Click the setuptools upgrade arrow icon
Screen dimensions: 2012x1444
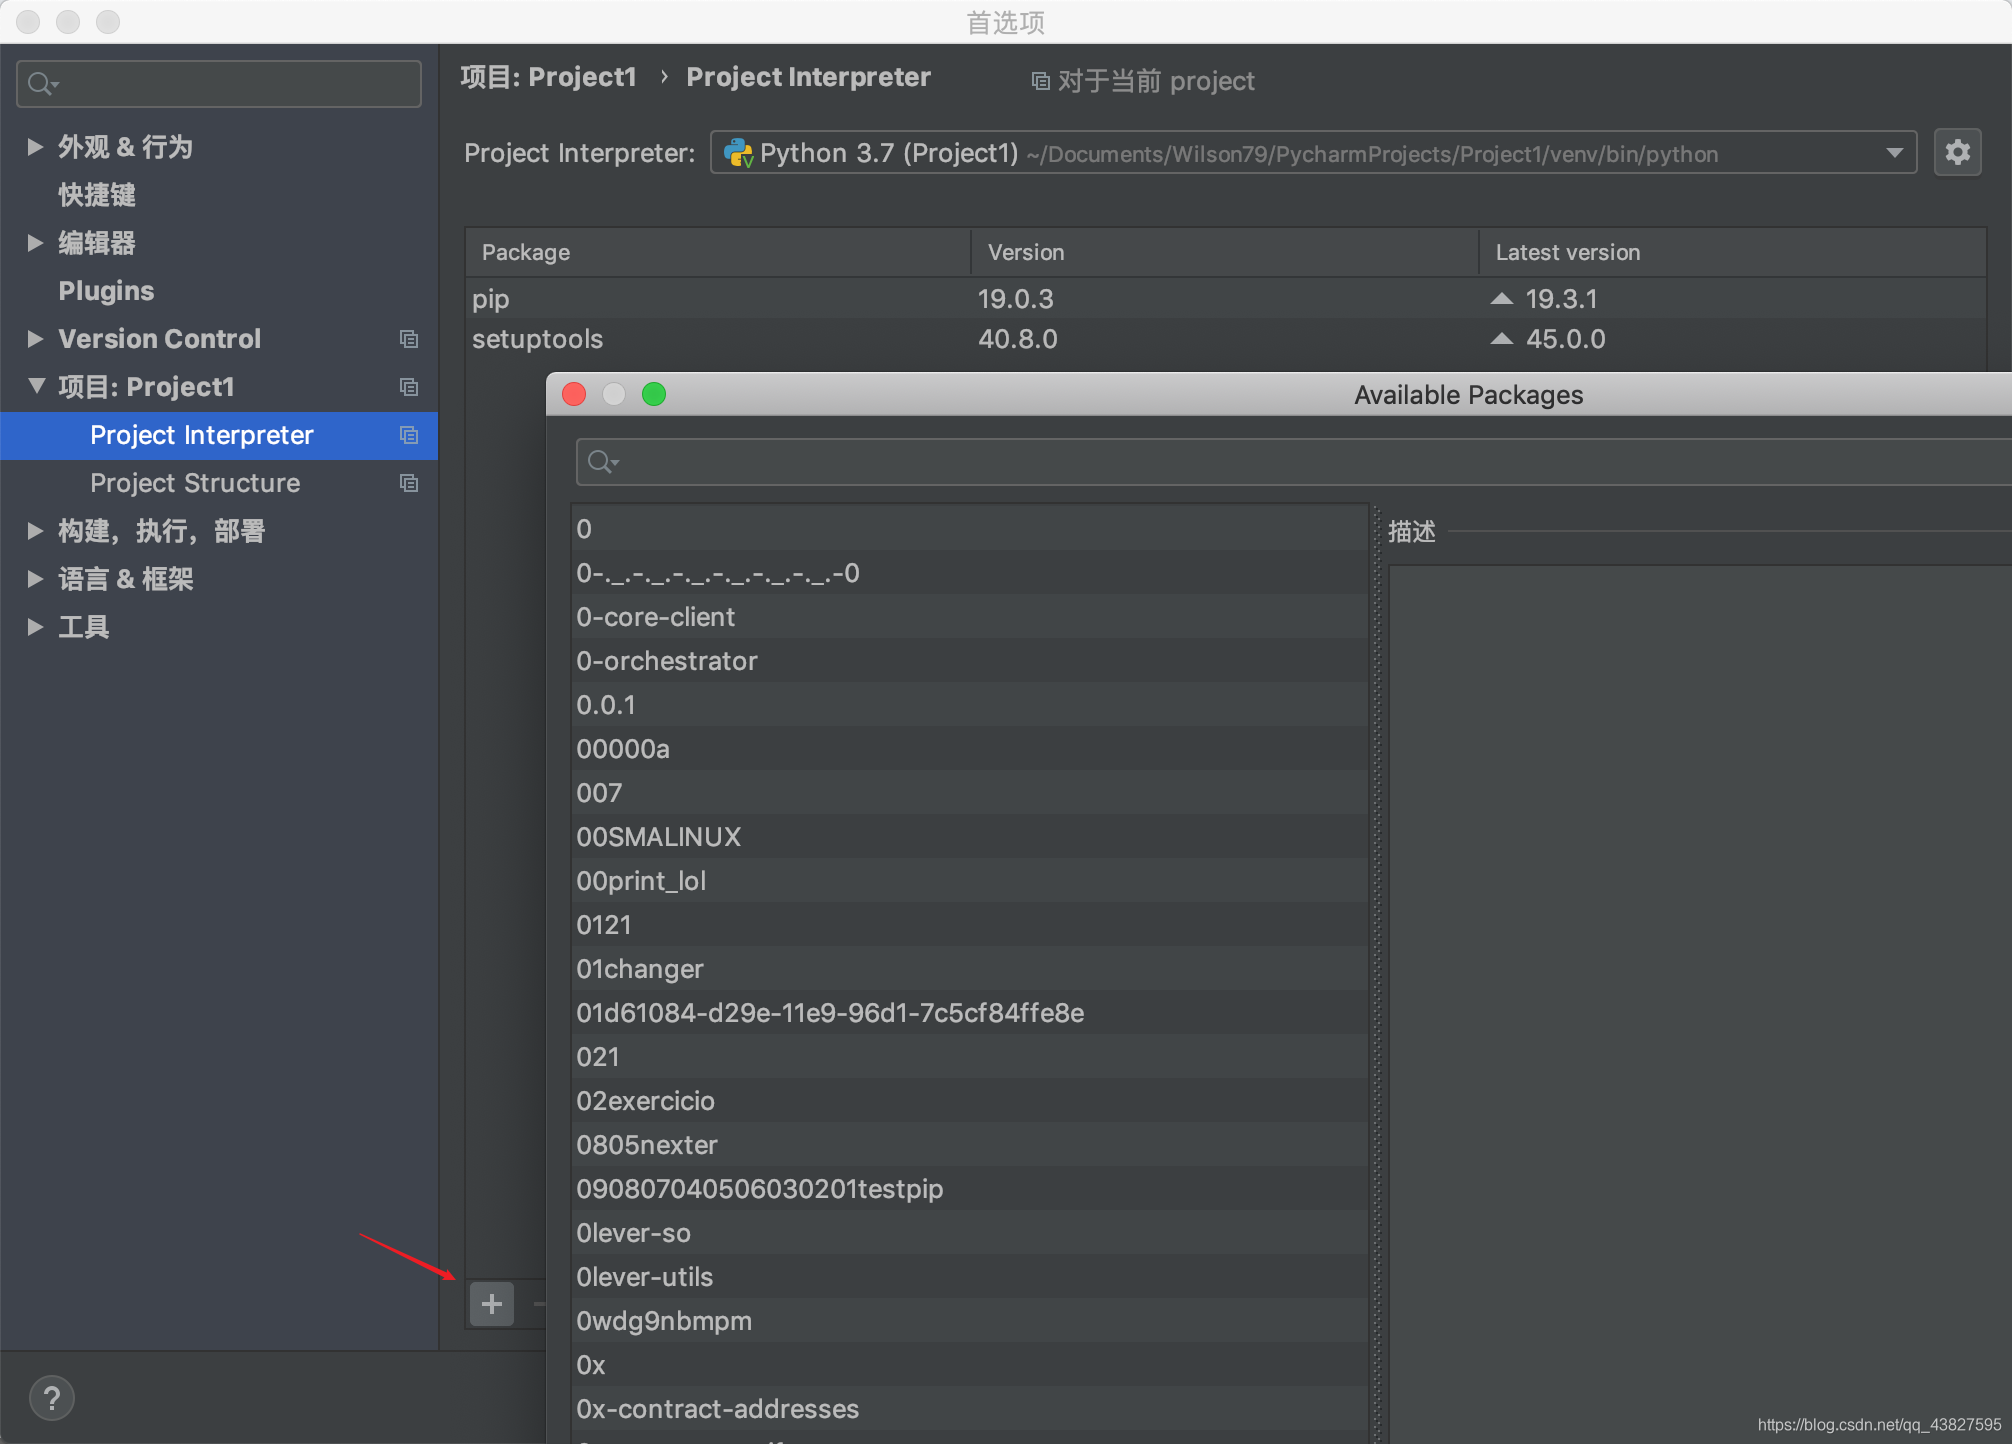coord(1501,338)
